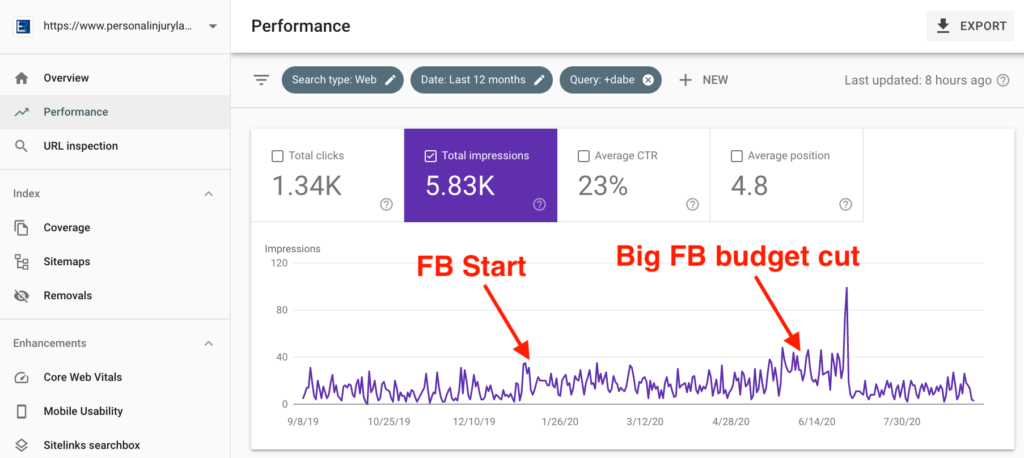This screenshot has width=1024, height=458.
Task: Click the Core Web Vitals gauge icon
Action: [21, 377]
